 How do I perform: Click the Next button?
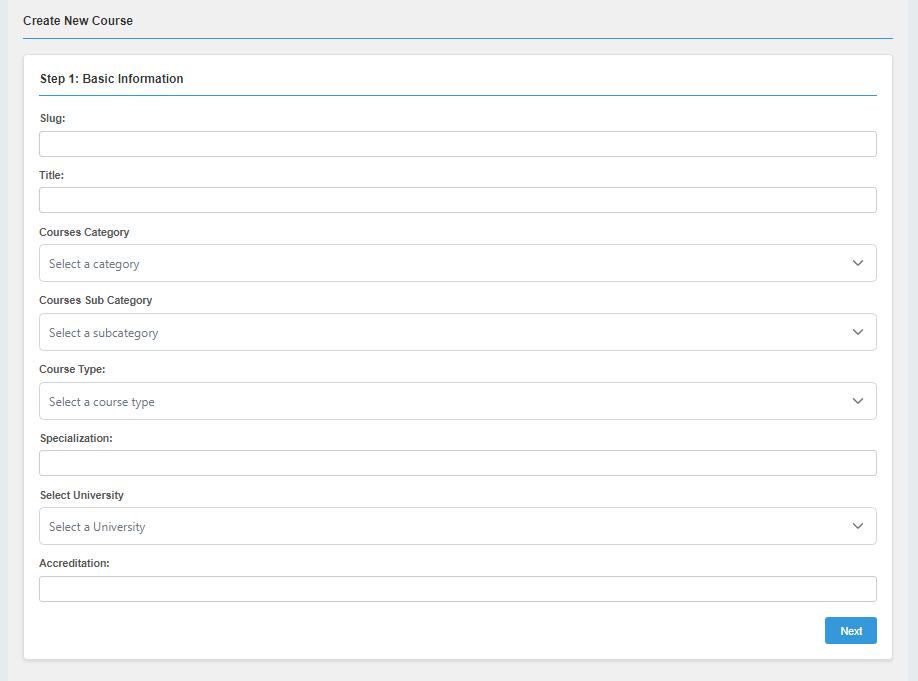[x=850, y=630]
